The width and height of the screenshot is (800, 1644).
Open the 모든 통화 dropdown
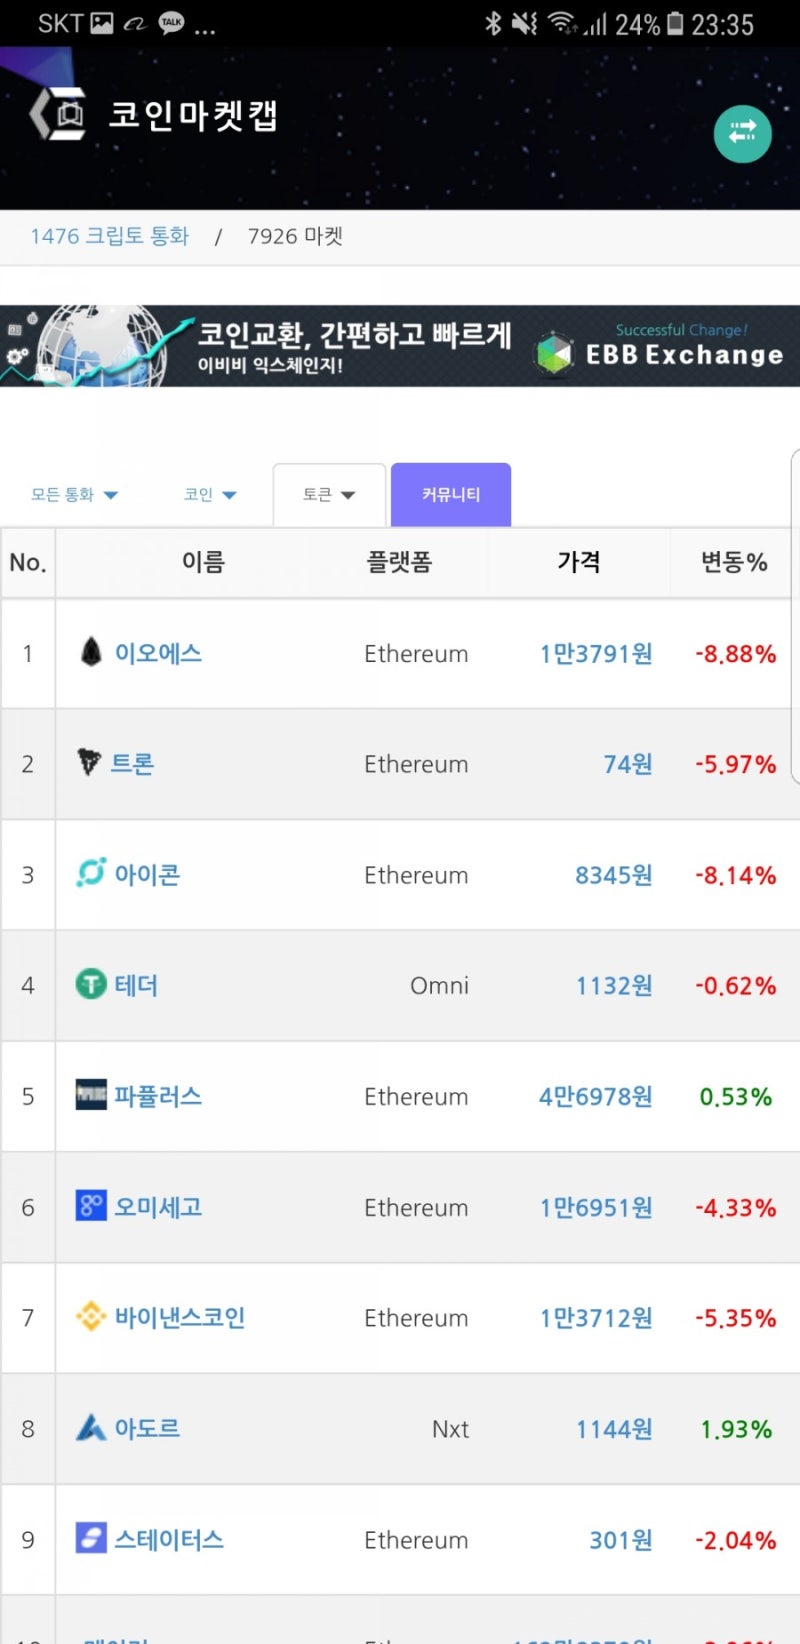(x=75, y=493)
